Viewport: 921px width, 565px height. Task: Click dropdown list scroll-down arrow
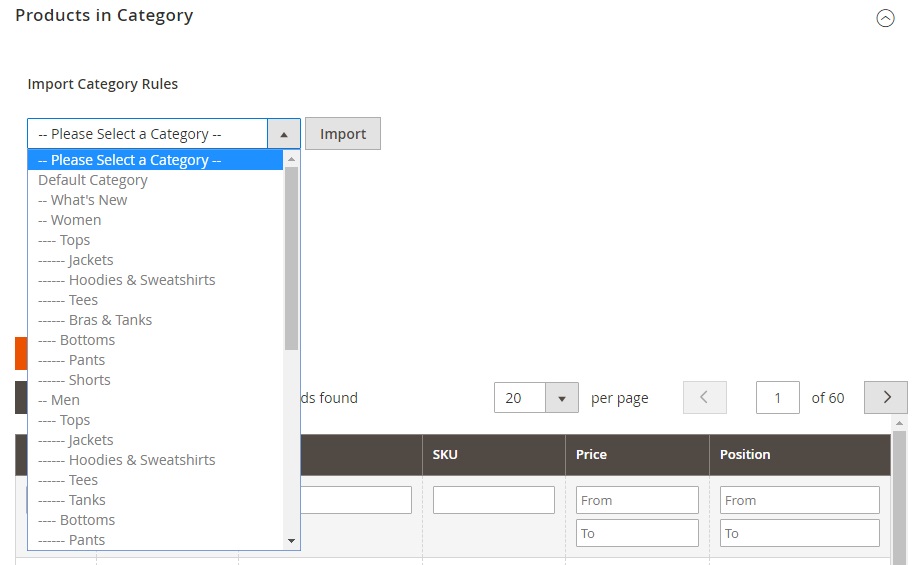tap(291, 541)
